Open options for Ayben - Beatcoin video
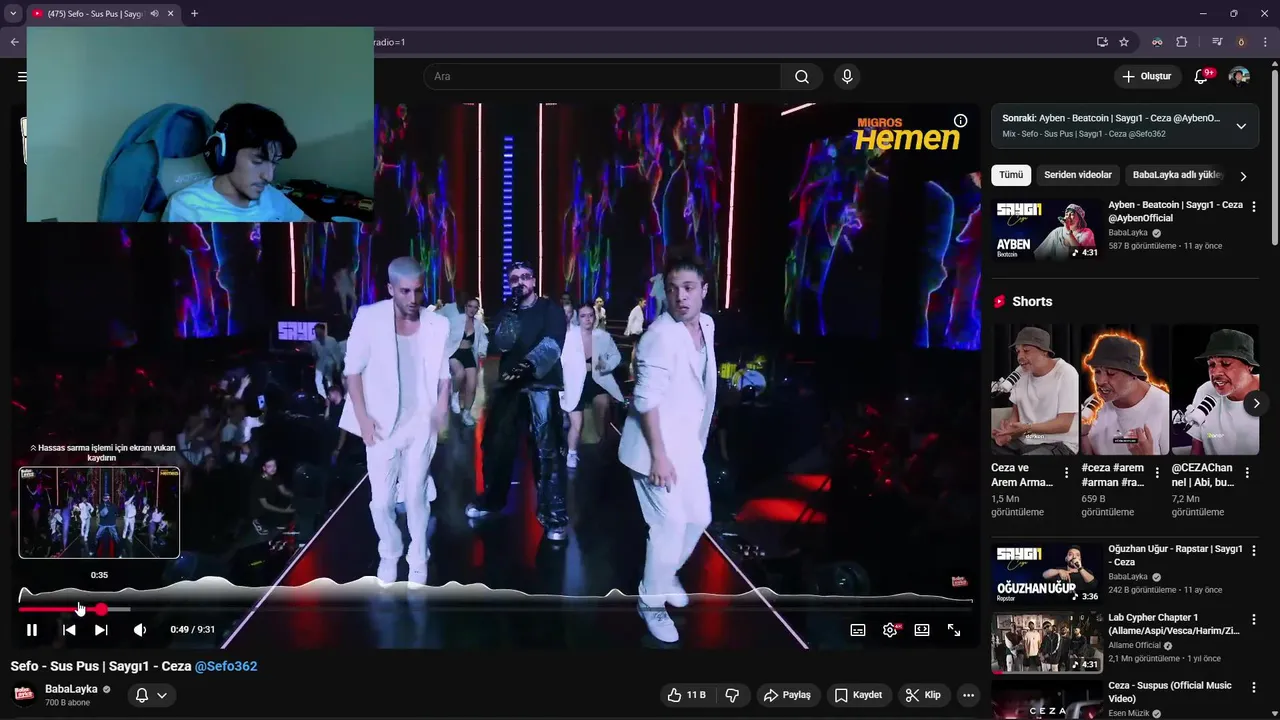Image resolution: width=1280 pixels, height=720 pixels. click(1254, 206)
